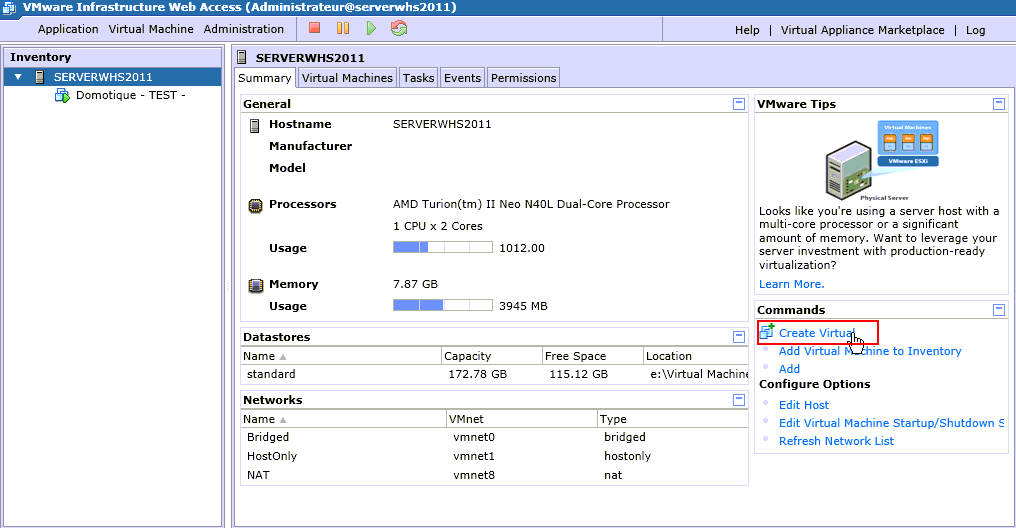1016x528 pixels.
Task: Select the Domotique - TEST - virtual machine
Action: tap(130, 95)
